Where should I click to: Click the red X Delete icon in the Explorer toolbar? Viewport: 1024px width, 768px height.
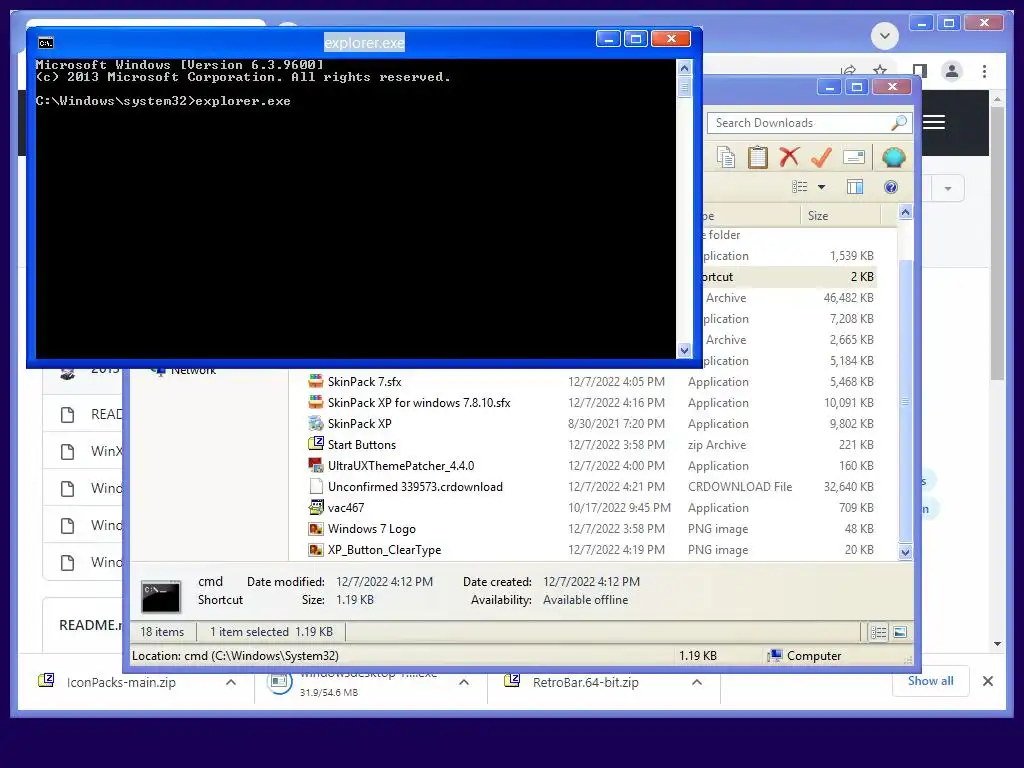point(789,157)
